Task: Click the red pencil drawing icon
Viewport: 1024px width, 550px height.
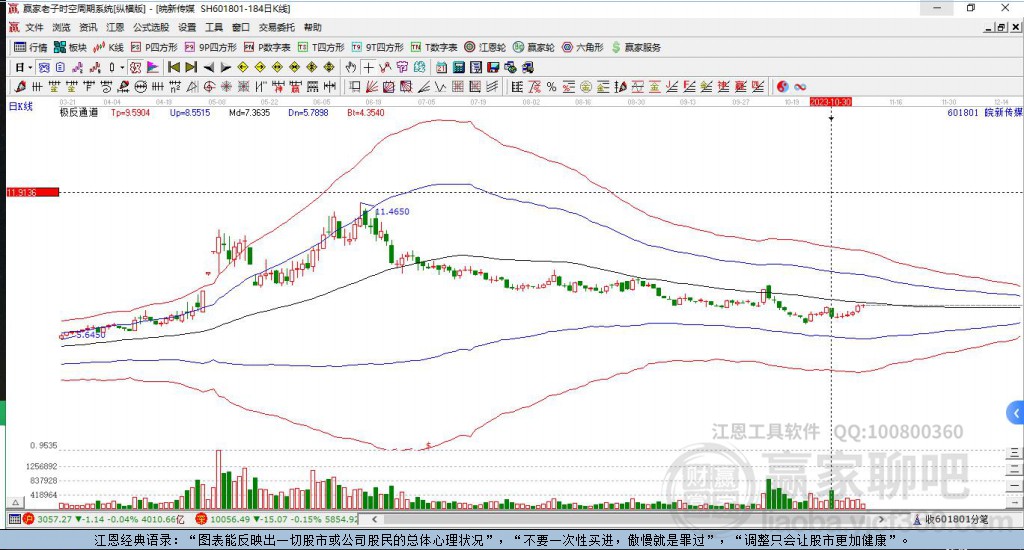Action: click(20, 87)
